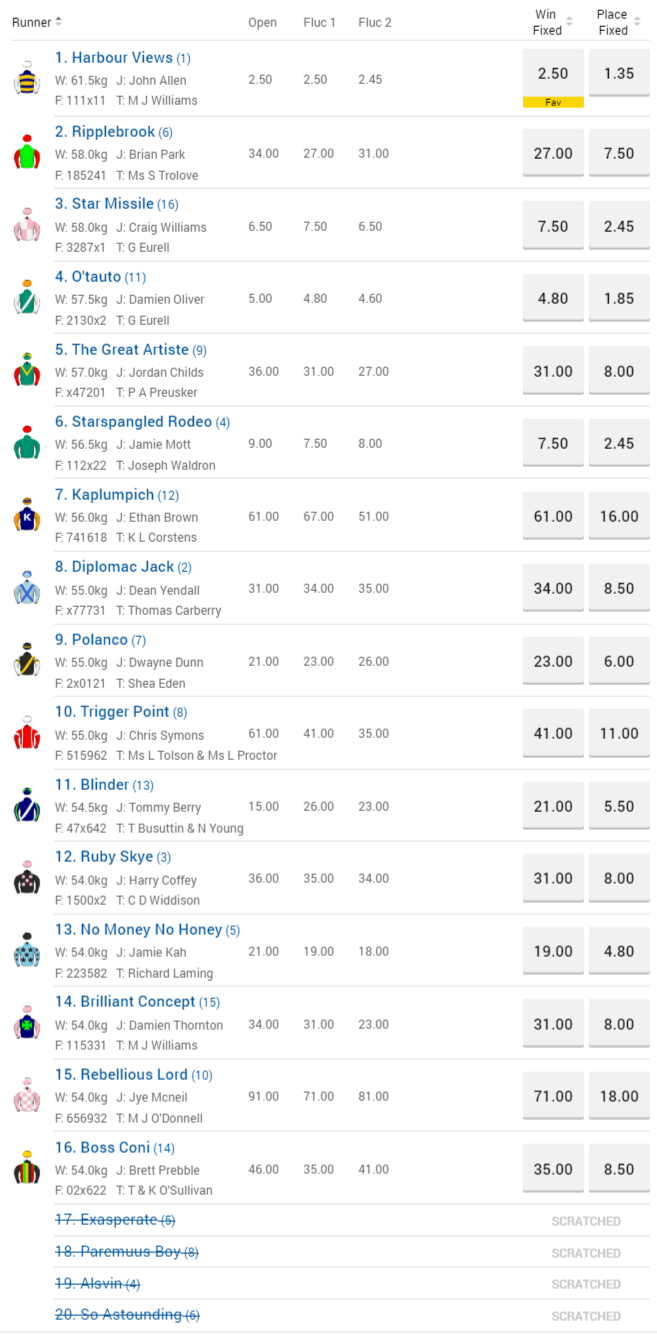Click Brilliant Concept silks icon

pyautogui.click(x=26, y=1023)
